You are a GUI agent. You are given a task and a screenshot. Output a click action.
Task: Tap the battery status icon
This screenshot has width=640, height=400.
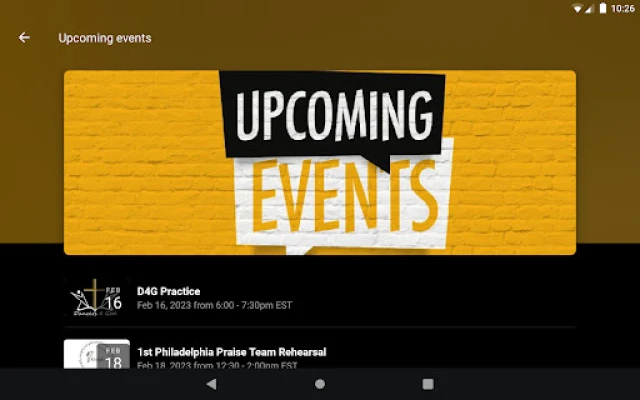[603, 8]
